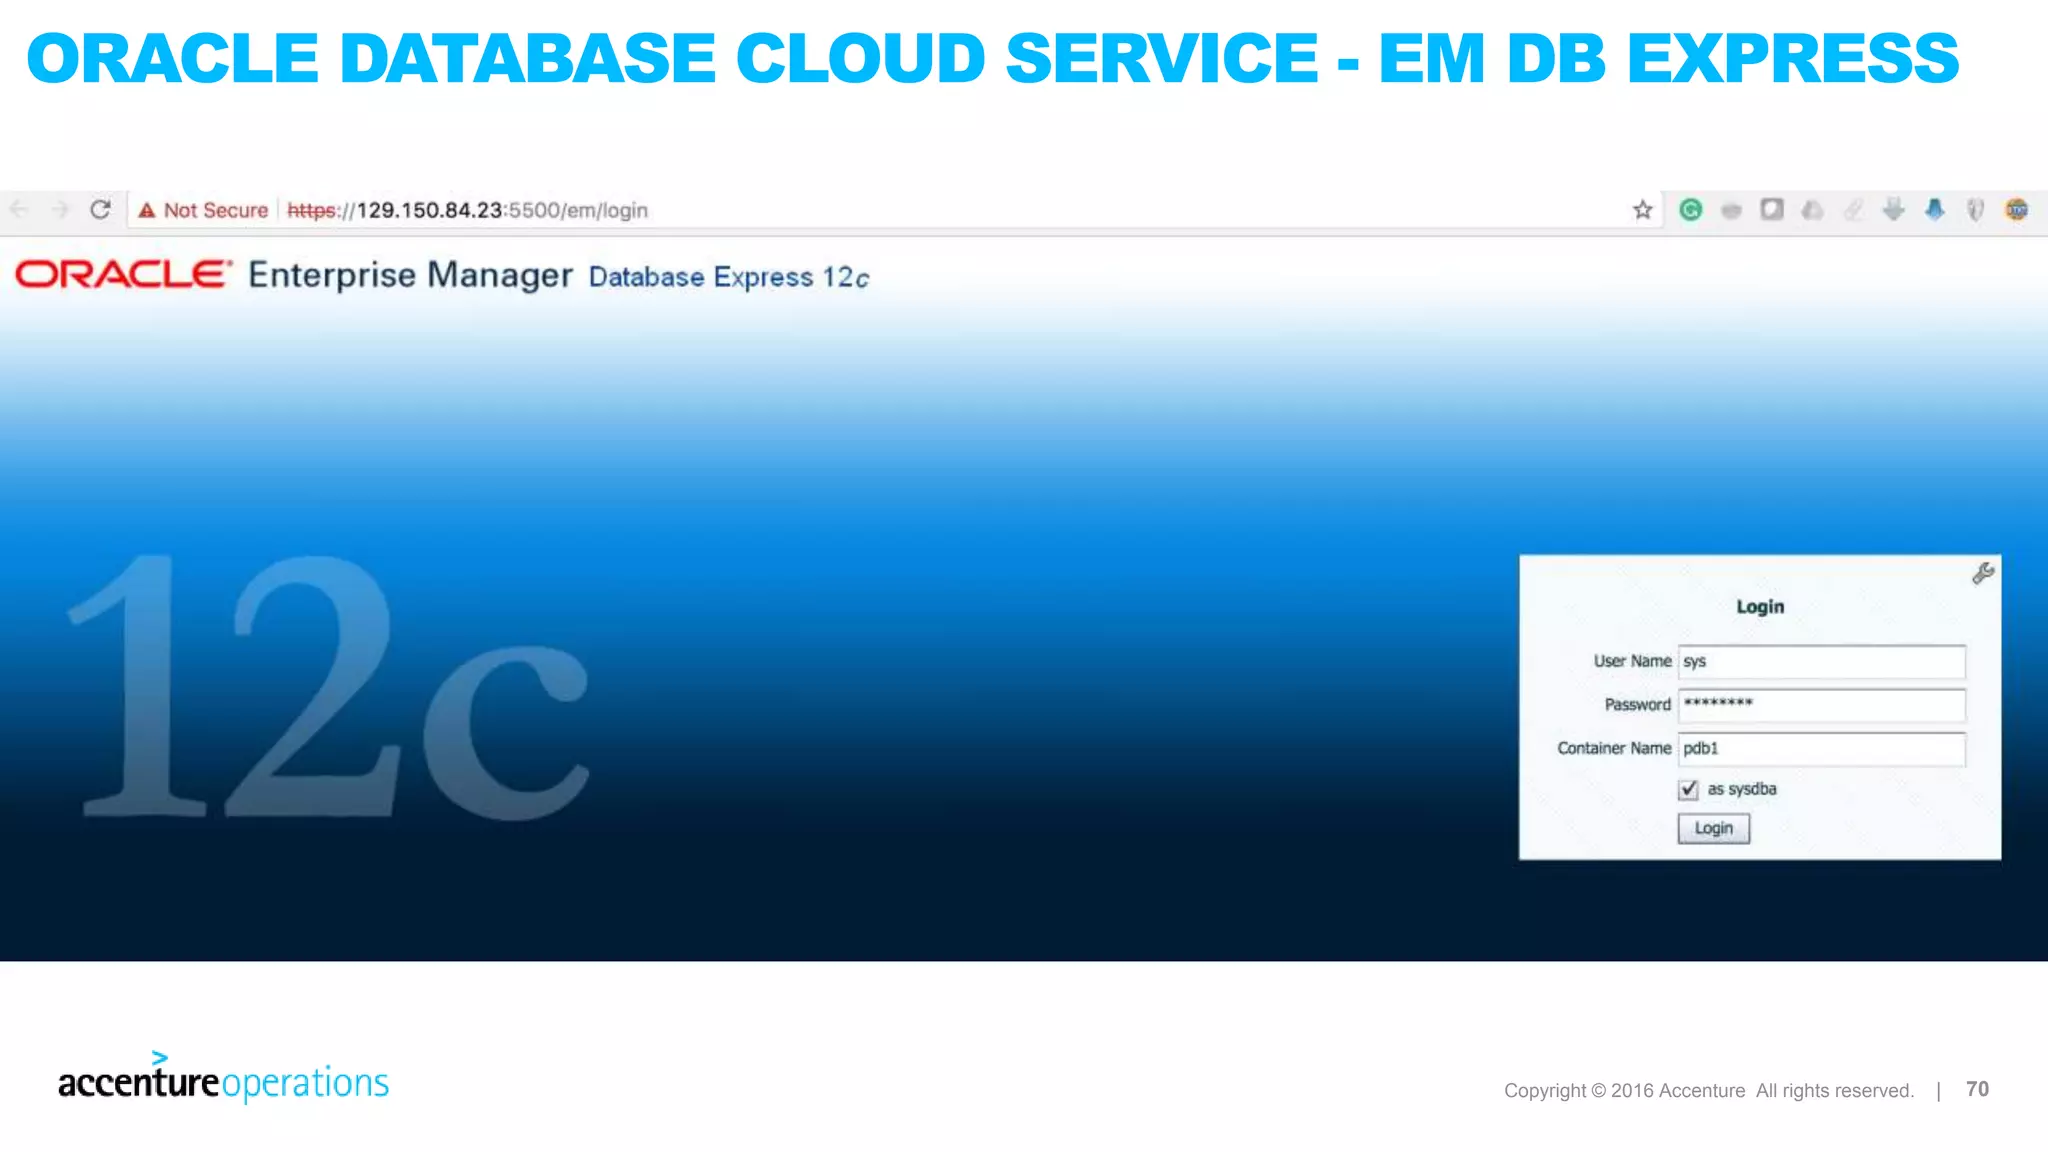2048x1152 pixels.
Task: Click the Not Secure warning triangle
Action: [147, 210]
